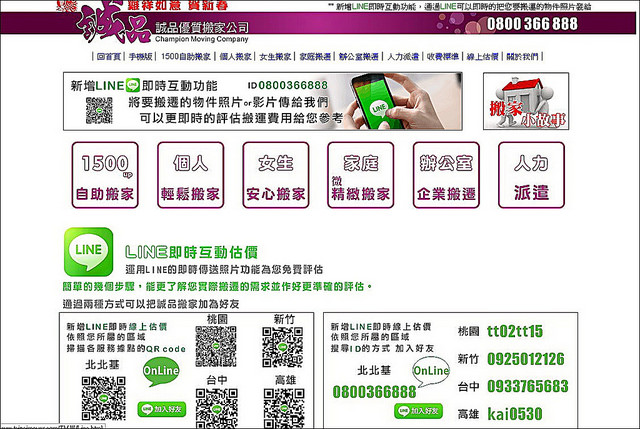Open the 1500 自助搬家 service tile

coord(105,175)
